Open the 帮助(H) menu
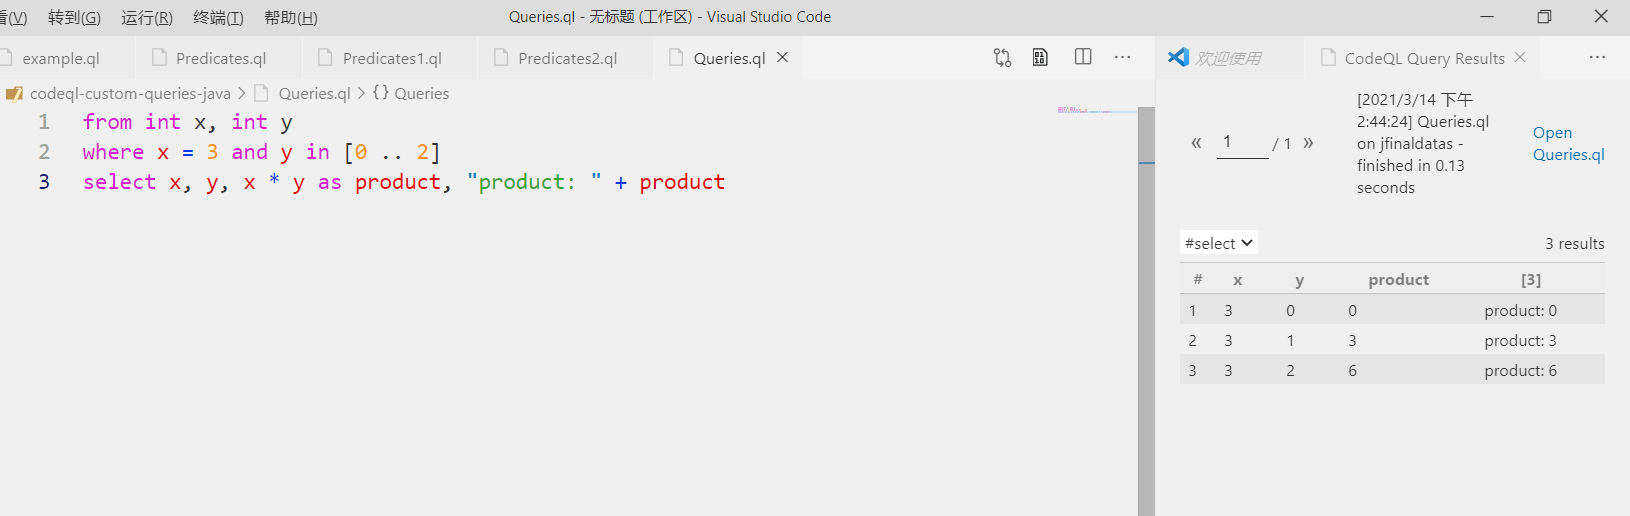The width and height of the screenshot is (1630, 516). 290,17
